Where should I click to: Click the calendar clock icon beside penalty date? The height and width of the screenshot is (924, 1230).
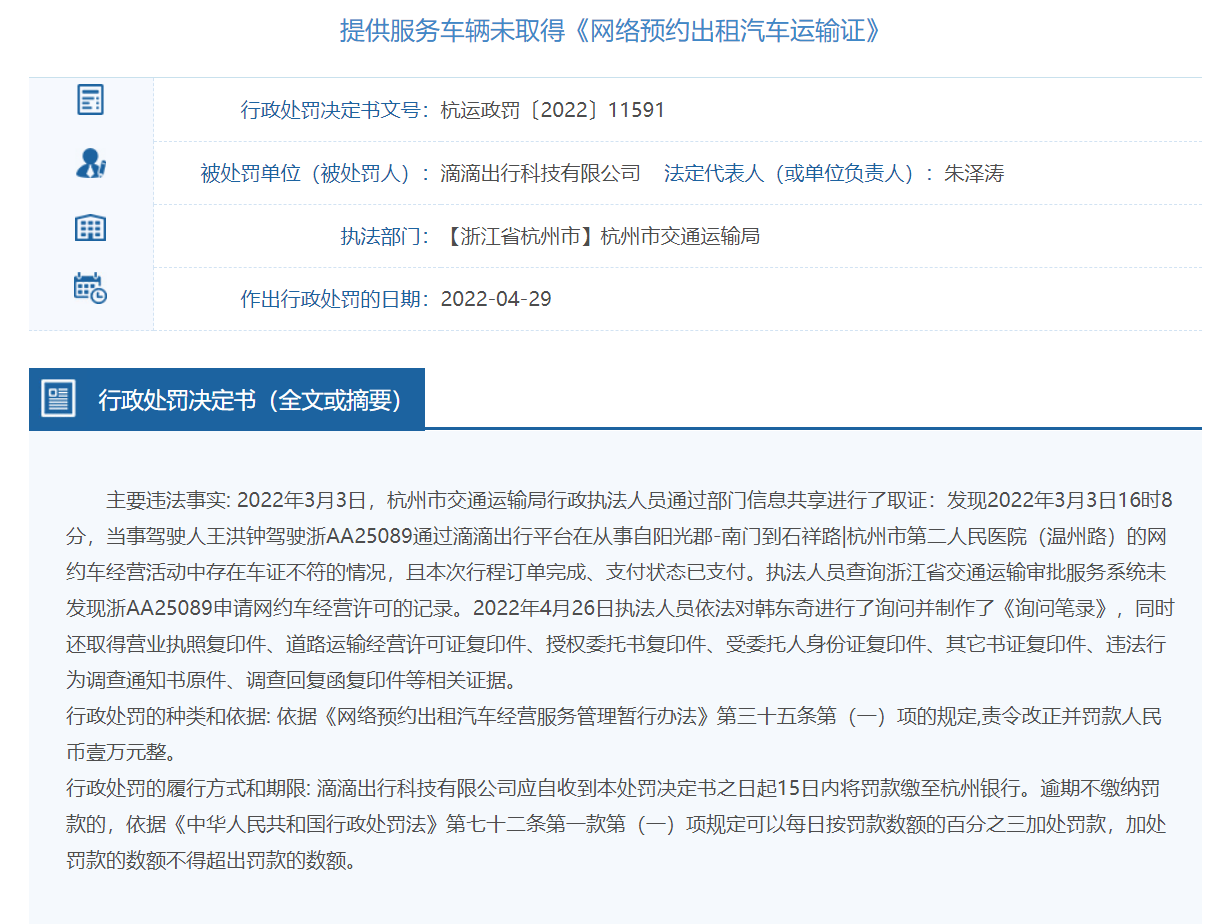90,288
